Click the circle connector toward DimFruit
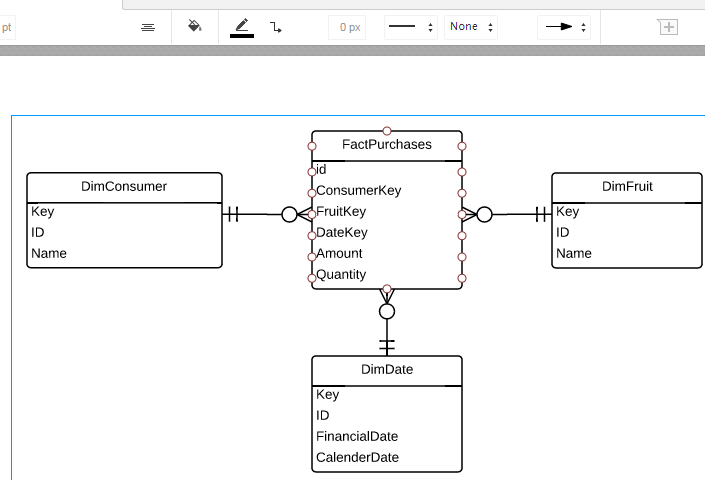The height and width of the screenshot is (480, 705). (x=484, y=214)
